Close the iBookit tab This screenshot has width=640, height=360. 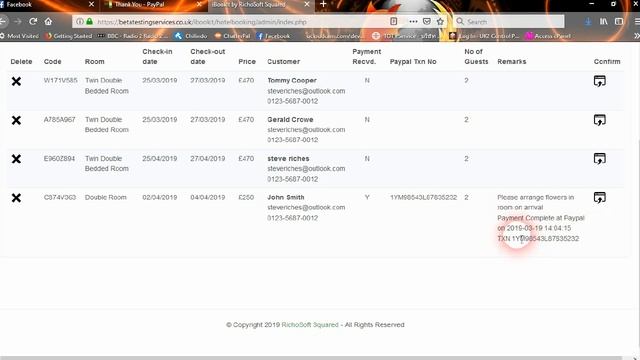[x=307, y=4]
